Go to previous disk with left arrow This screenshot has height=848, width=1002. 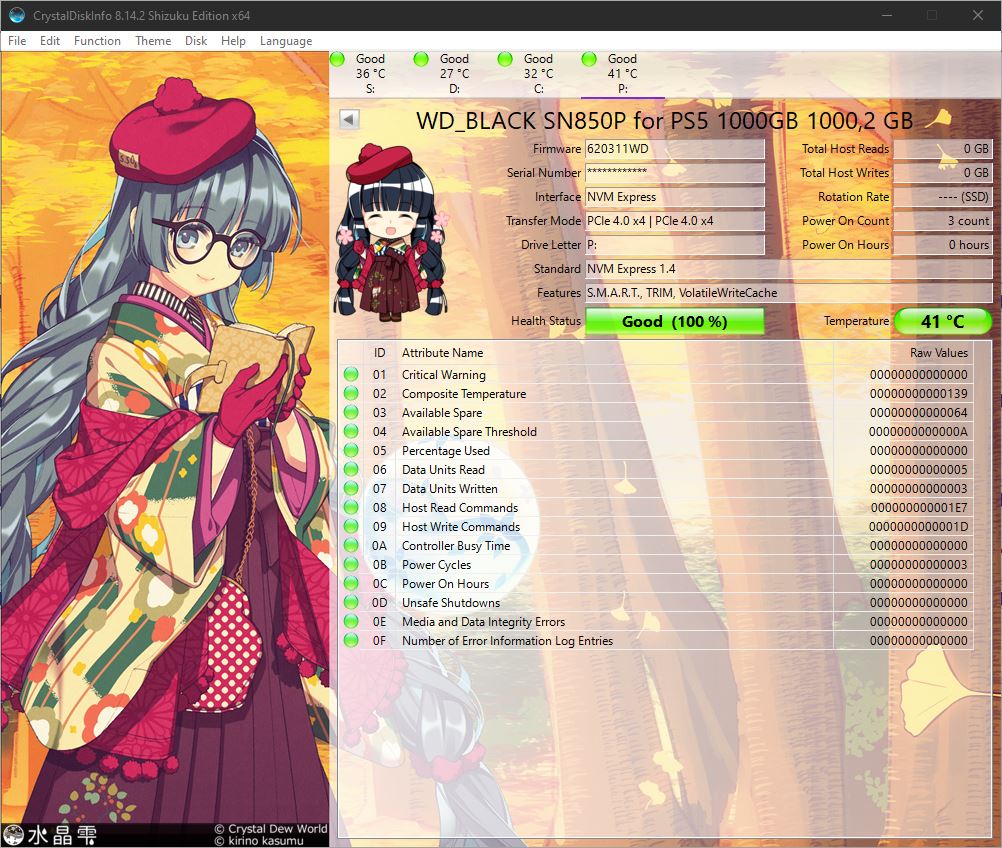(x=349, y=119)
